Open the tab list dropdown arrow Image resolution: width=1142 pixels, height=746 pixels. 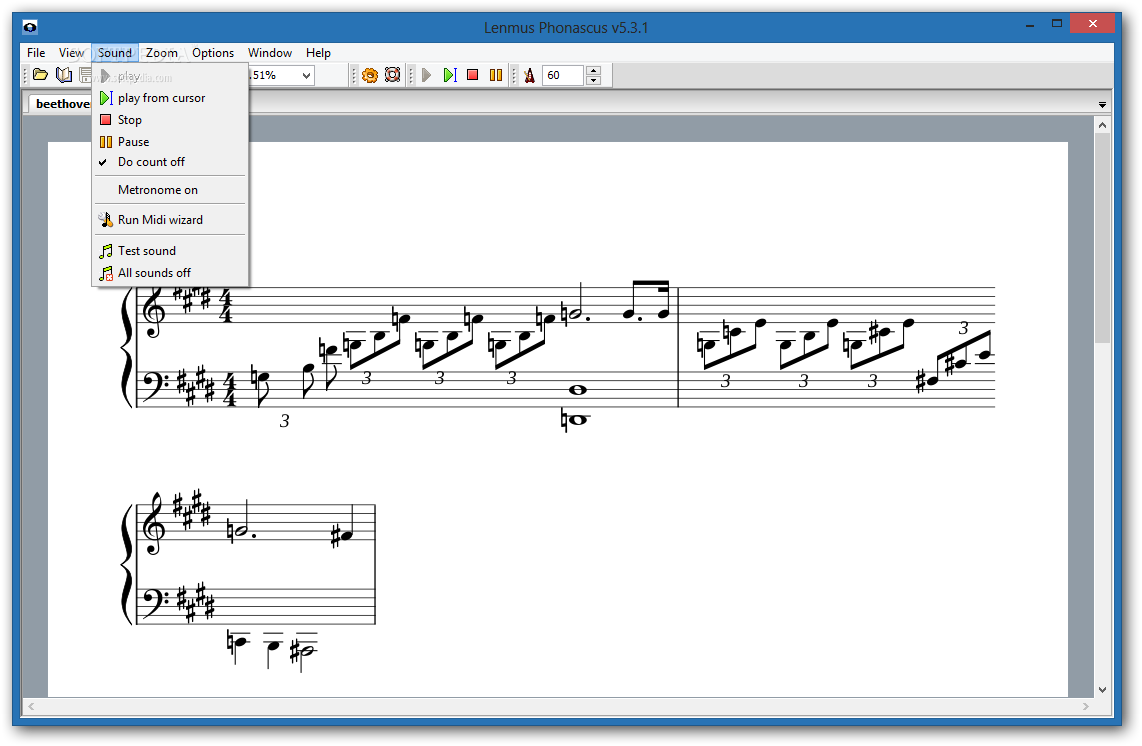click(x=1102, y=105)
